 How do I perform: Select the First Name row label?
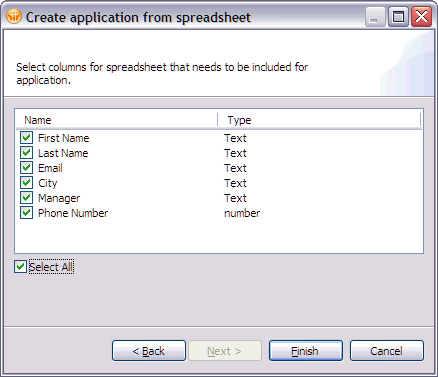tap(63, 138)
